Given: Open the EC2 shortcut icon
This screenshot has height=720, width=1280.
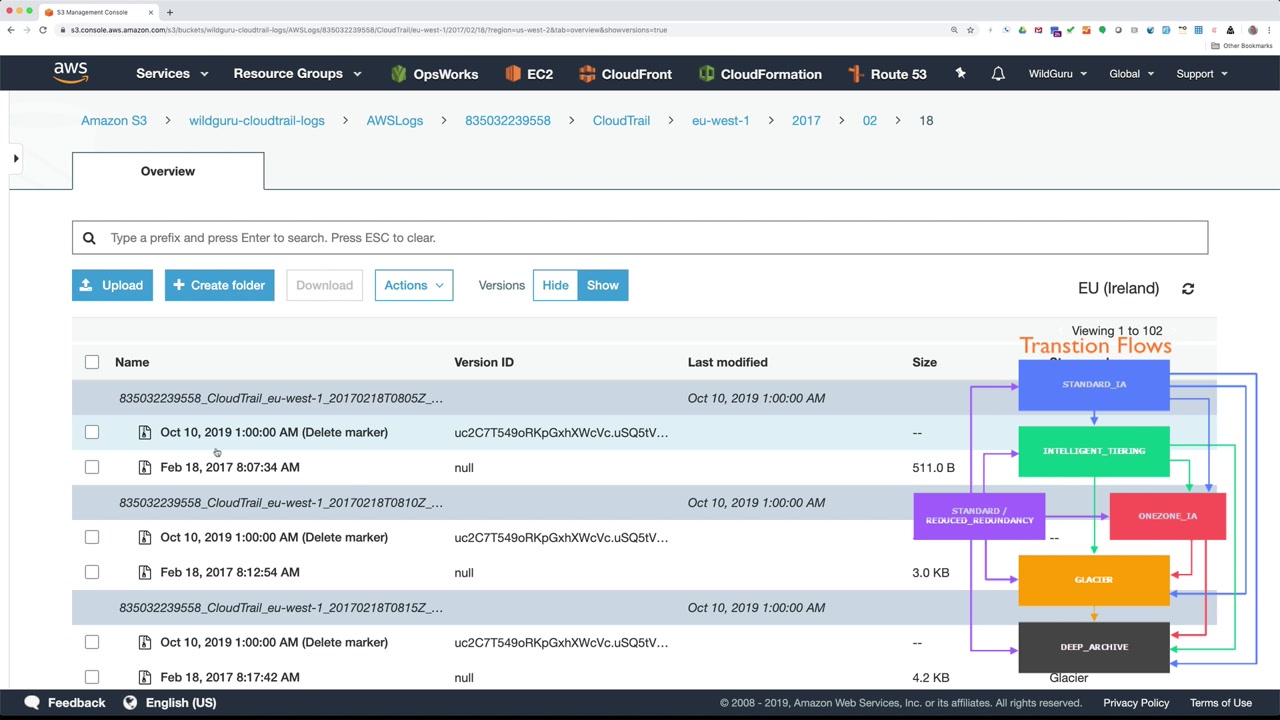Looking at the screenshot, I should [x=513, y=74].
